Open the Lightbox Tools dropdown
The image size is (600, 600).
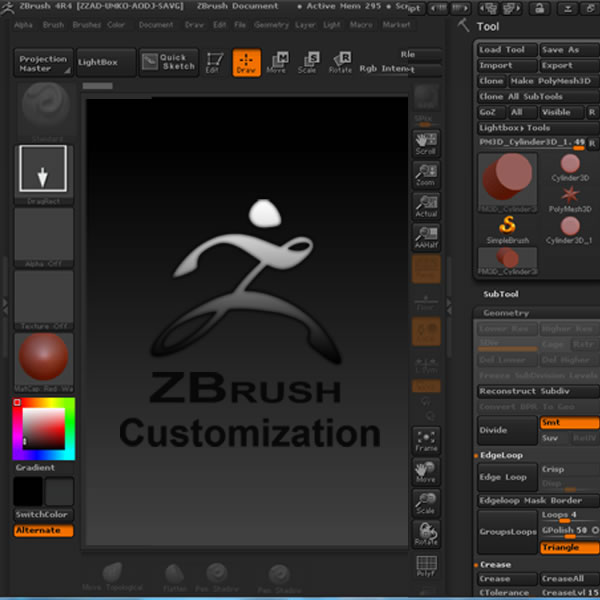tap(538, 128)
